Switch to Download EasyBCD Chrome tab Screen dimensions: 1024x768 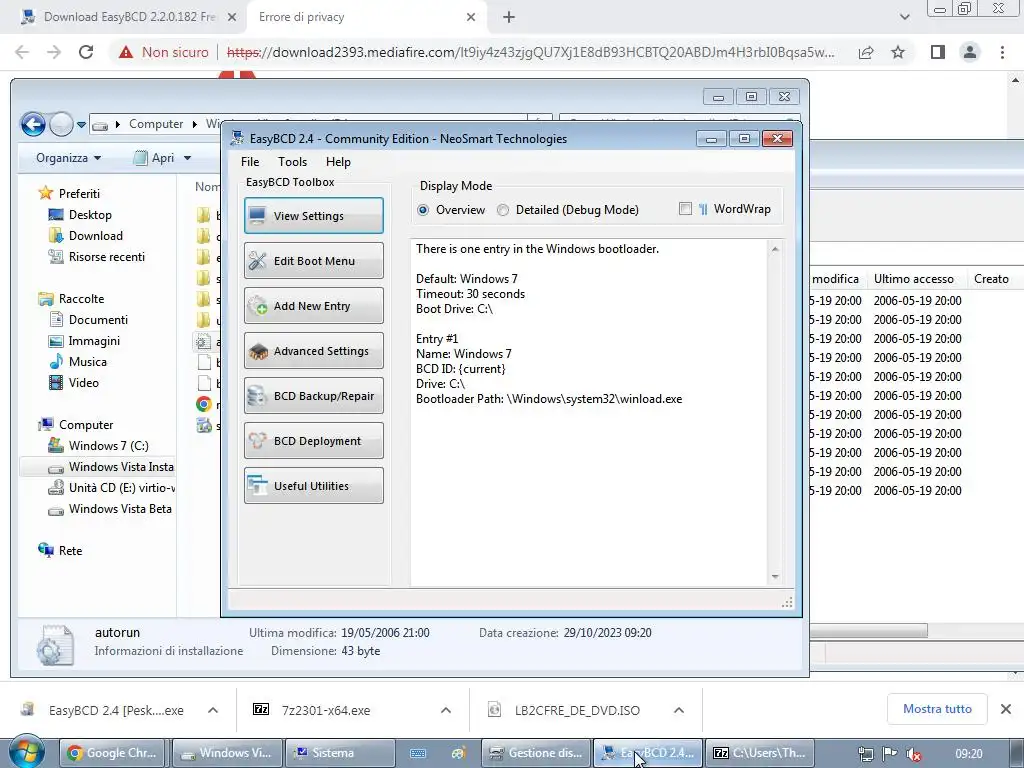click(x=129, y=17)
